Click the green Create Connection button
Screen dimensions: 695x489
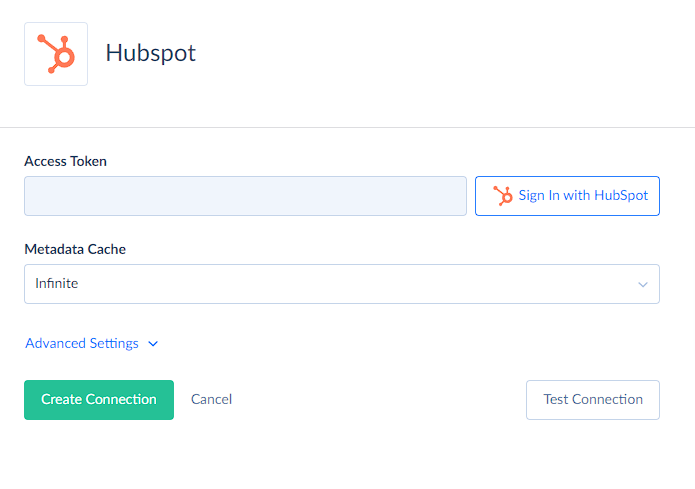99,400
